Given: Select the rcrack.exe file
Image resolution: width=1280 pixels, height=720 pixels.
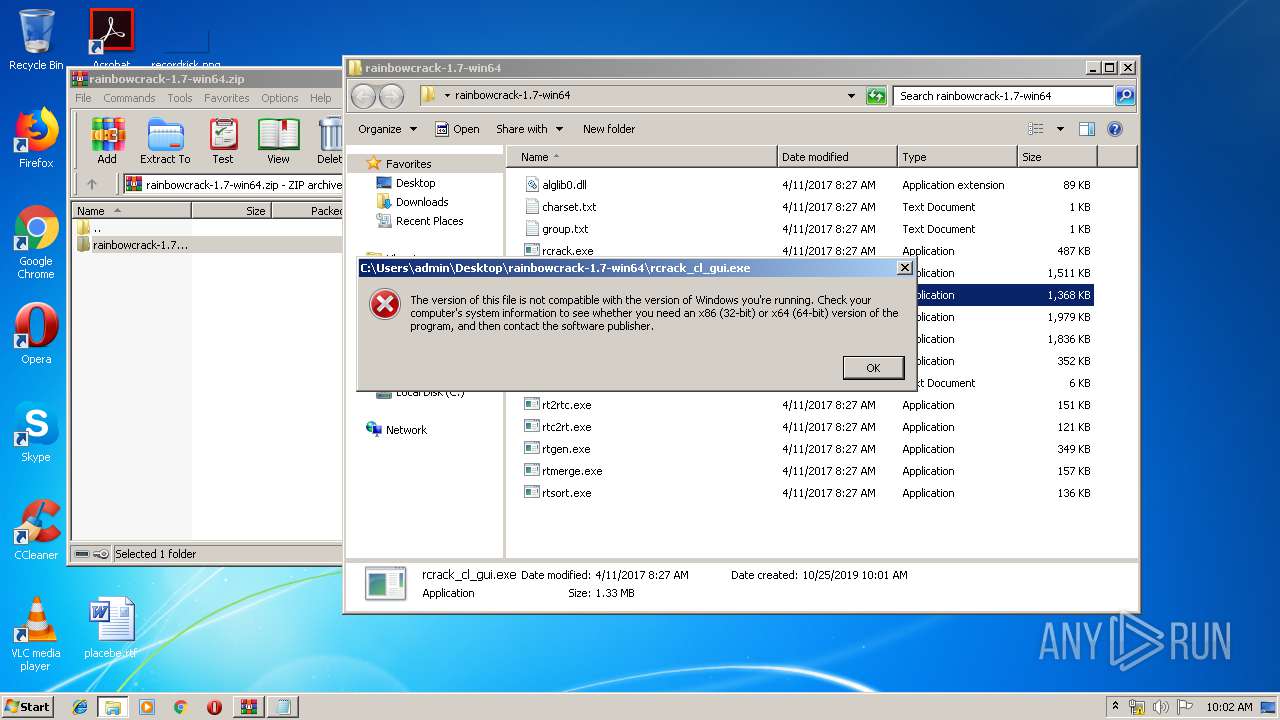Looking at the screenshot, I should (558, 251).
